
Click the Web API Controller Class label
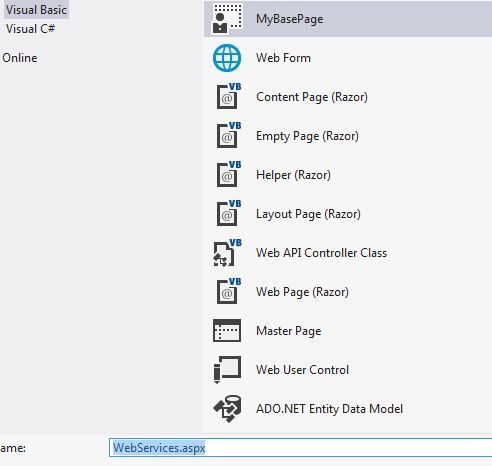321,253
